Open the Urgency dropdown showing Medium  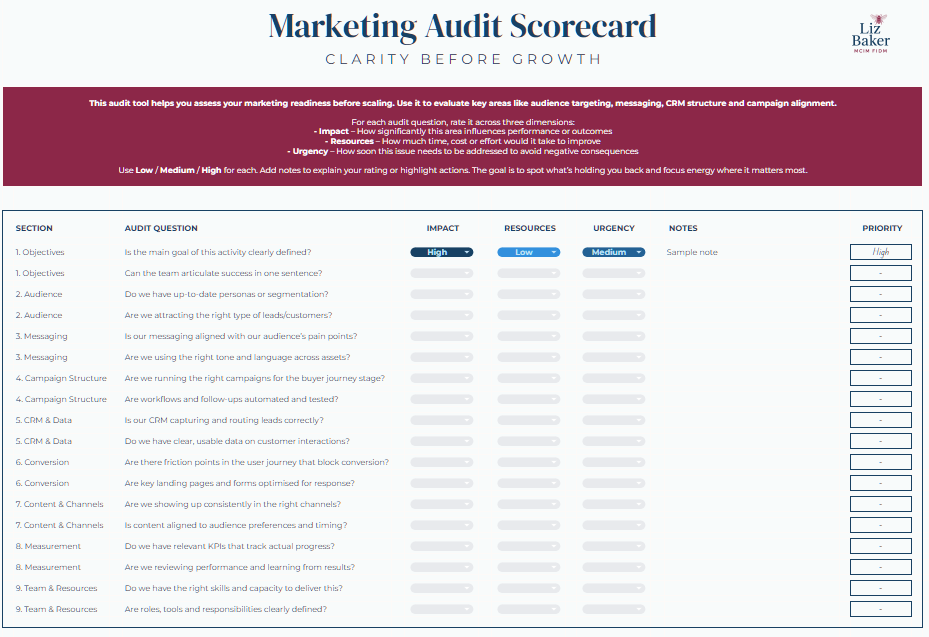614,252
